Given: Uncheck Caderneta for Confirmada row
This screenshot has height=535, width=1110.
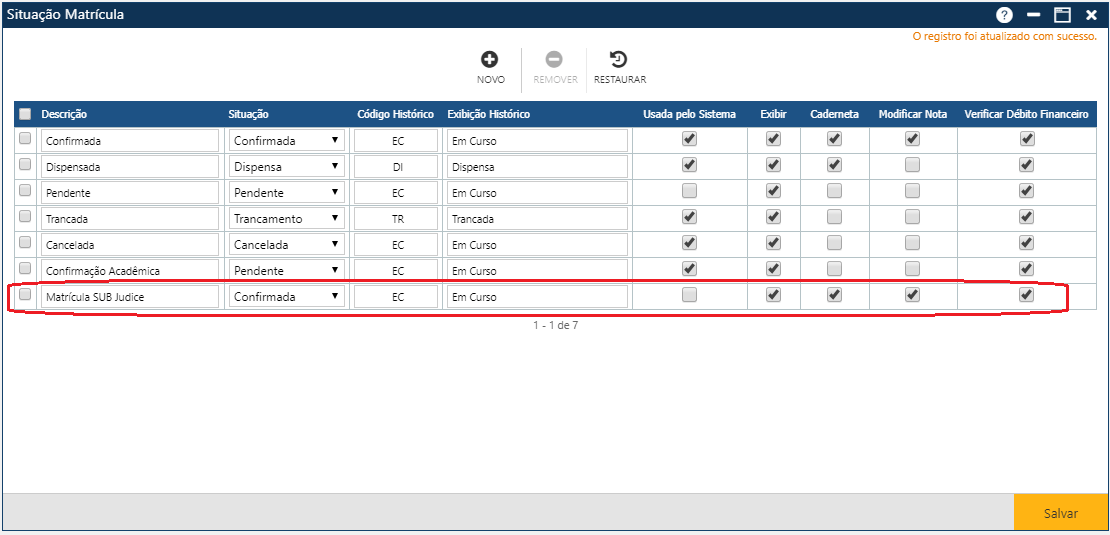Looking at the screenshot, I should click(834, 139).
